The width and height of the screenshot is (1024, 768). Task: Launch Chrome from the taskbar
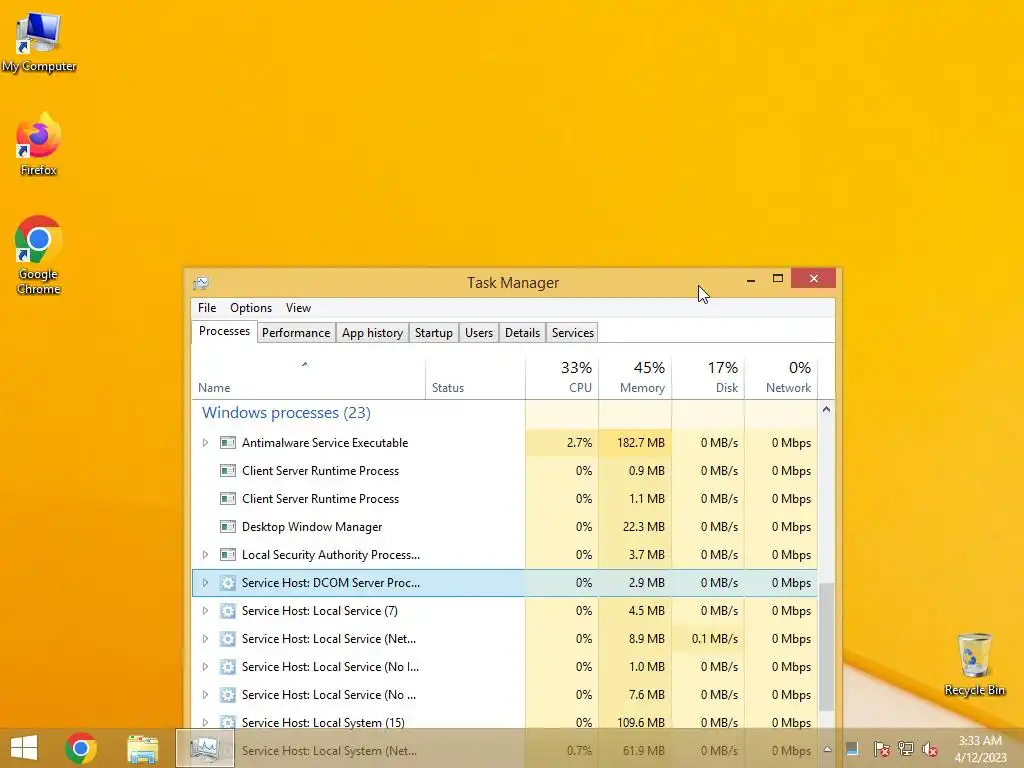81,748
